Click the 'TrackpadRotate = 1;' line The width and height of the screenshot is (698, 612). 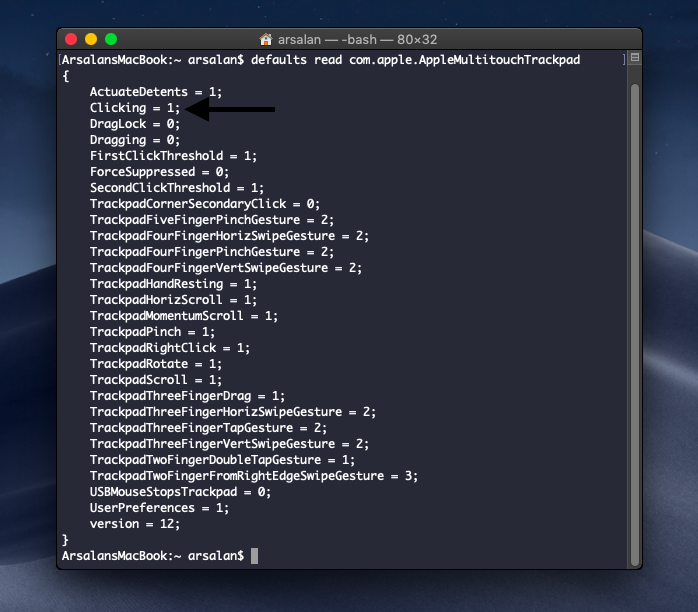coord(156,364)
